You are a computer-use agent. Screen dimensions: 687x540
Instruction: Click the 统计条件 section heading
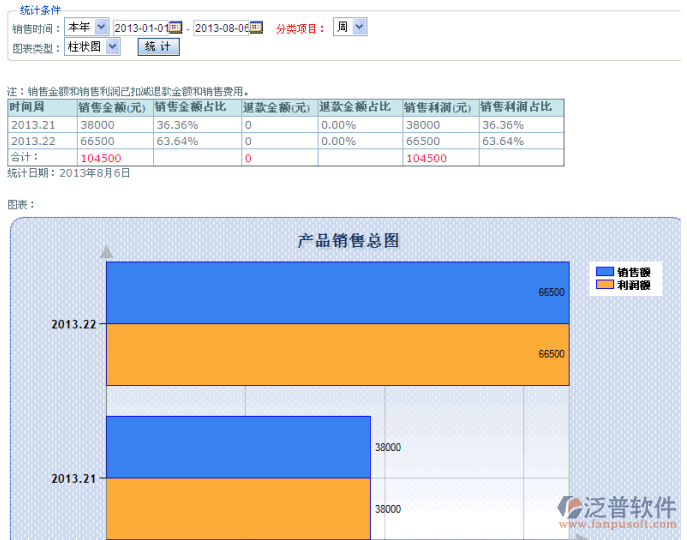coord(40,10)
